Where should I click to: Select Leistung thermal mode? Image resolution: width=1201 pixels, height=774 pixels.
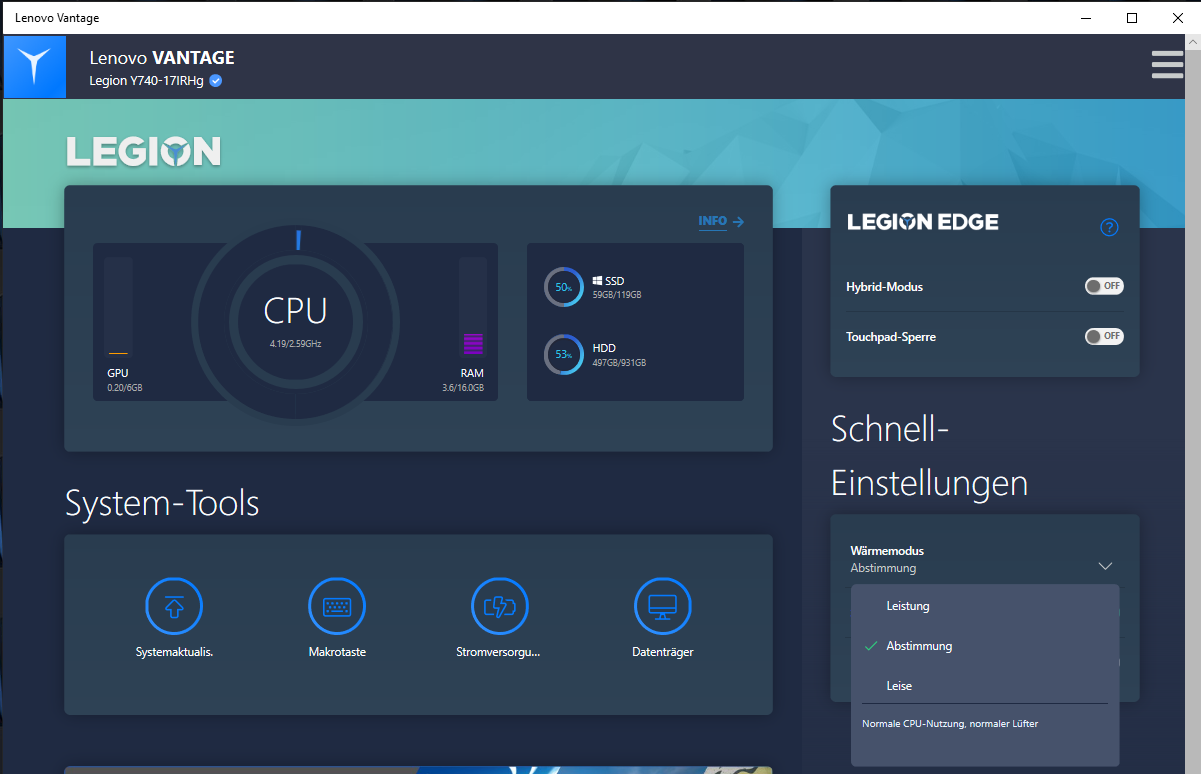tap(985, 606)
